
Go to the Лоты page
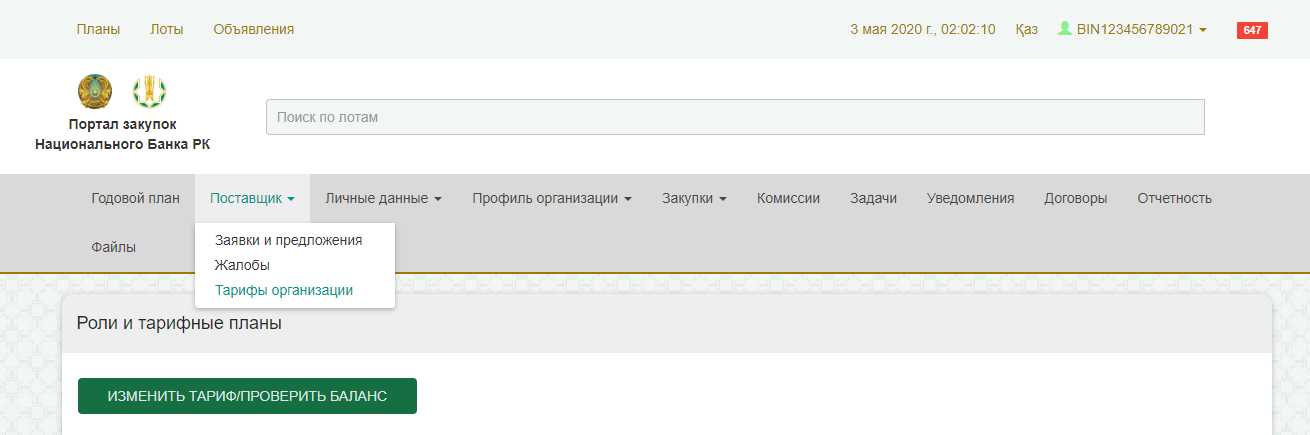[166, 29]
